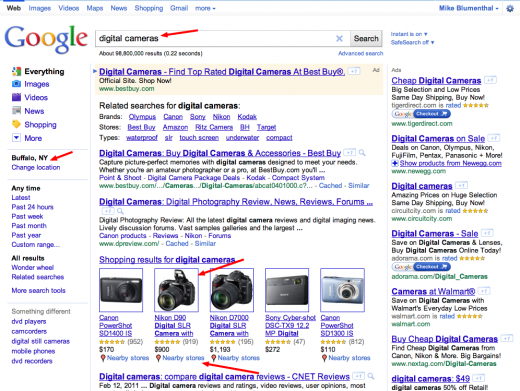The width and height of the screenshot is (520, 391).
Task: Click the waterproof type related search
Action: (142, 138)
